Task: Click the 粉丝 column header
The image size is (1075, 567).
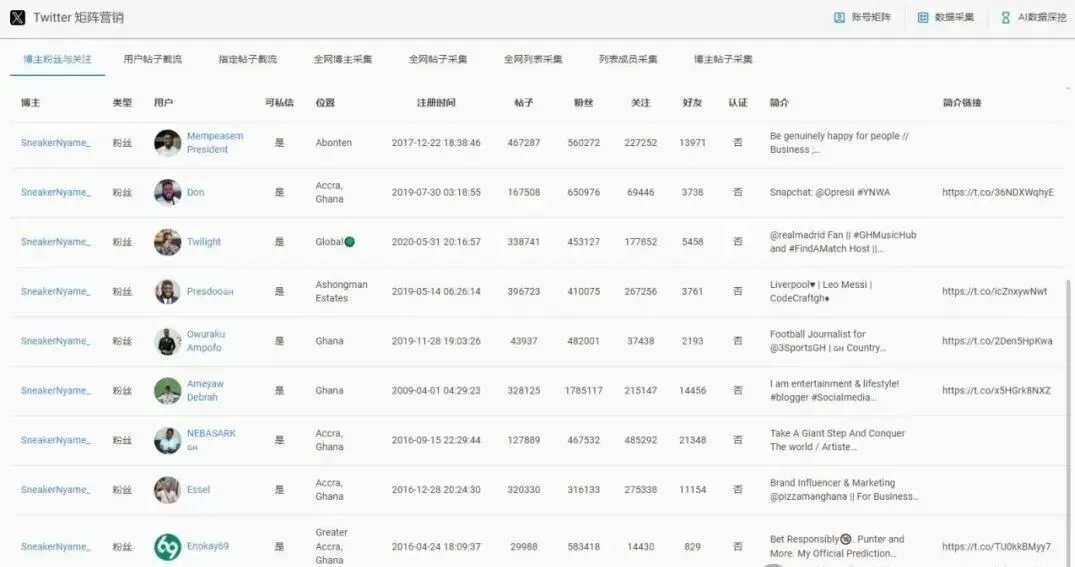Action: point(583,102)
